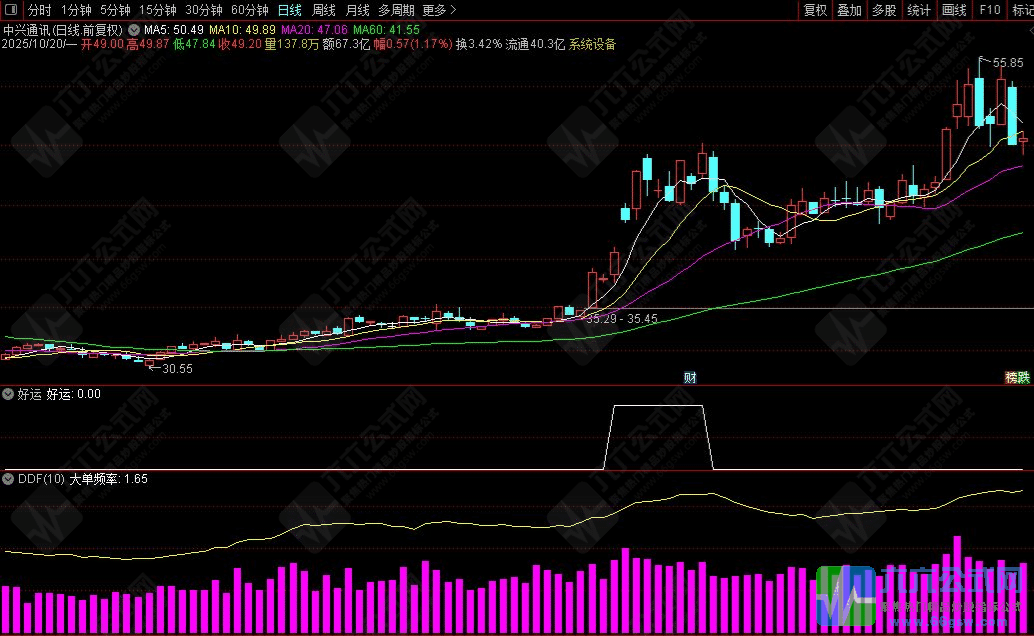Expand the 更多 periods menu
The height and width of the screenshot is (636, 1034).
point(439,10)
